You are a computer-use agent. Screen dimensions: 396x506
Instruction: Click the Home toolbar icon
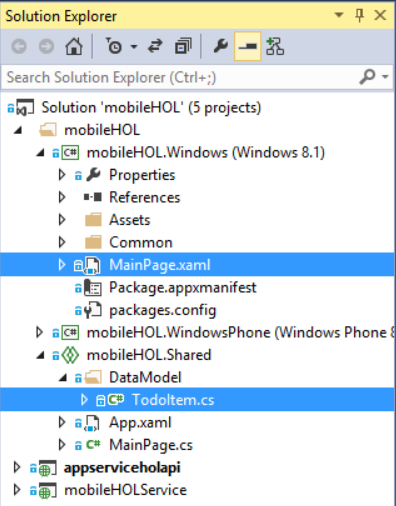tap(74, 46)
